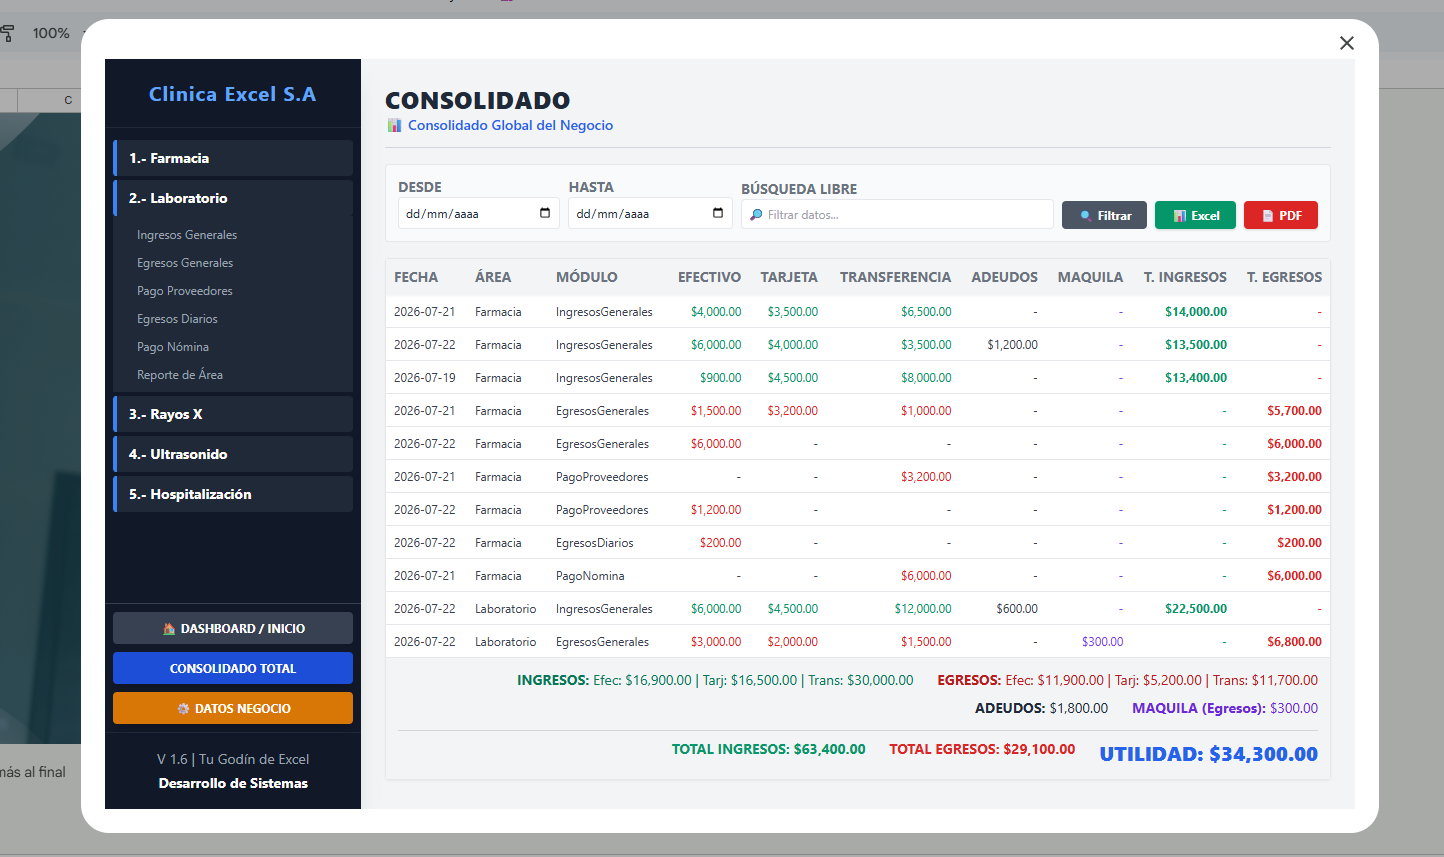Select the $5,700.00 total egresos cell
This screenshot has width=1444, height=857.
click(1294, 411)
